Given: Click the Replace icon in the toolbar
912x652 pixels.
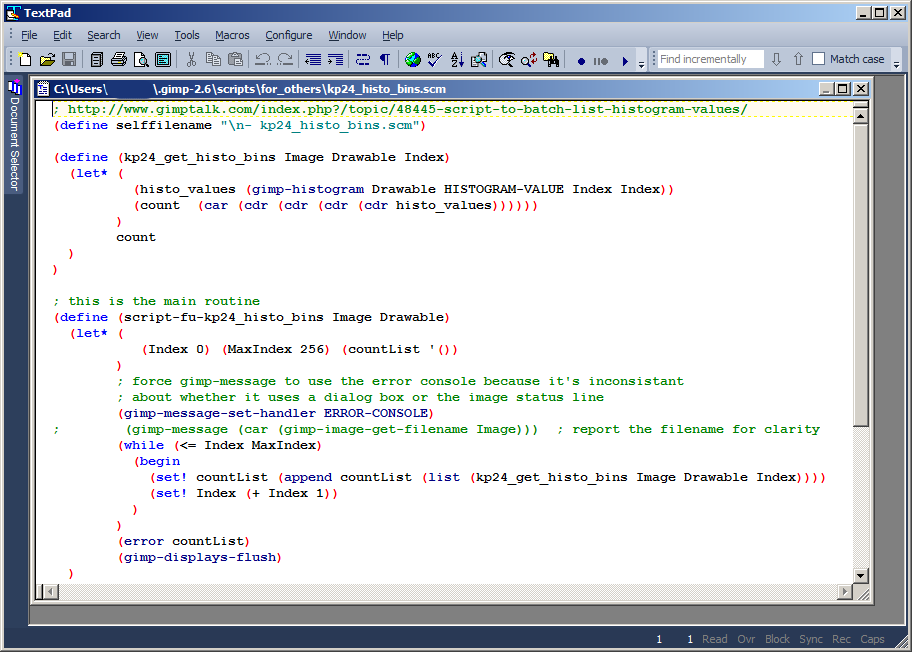Looking at the screenshot, I should tap(529, 59).
